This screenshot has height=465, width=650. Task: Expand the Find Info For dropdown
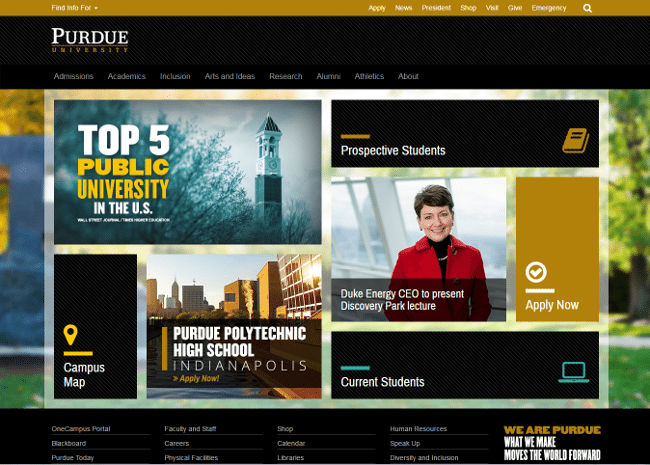[x=75, y=8]
